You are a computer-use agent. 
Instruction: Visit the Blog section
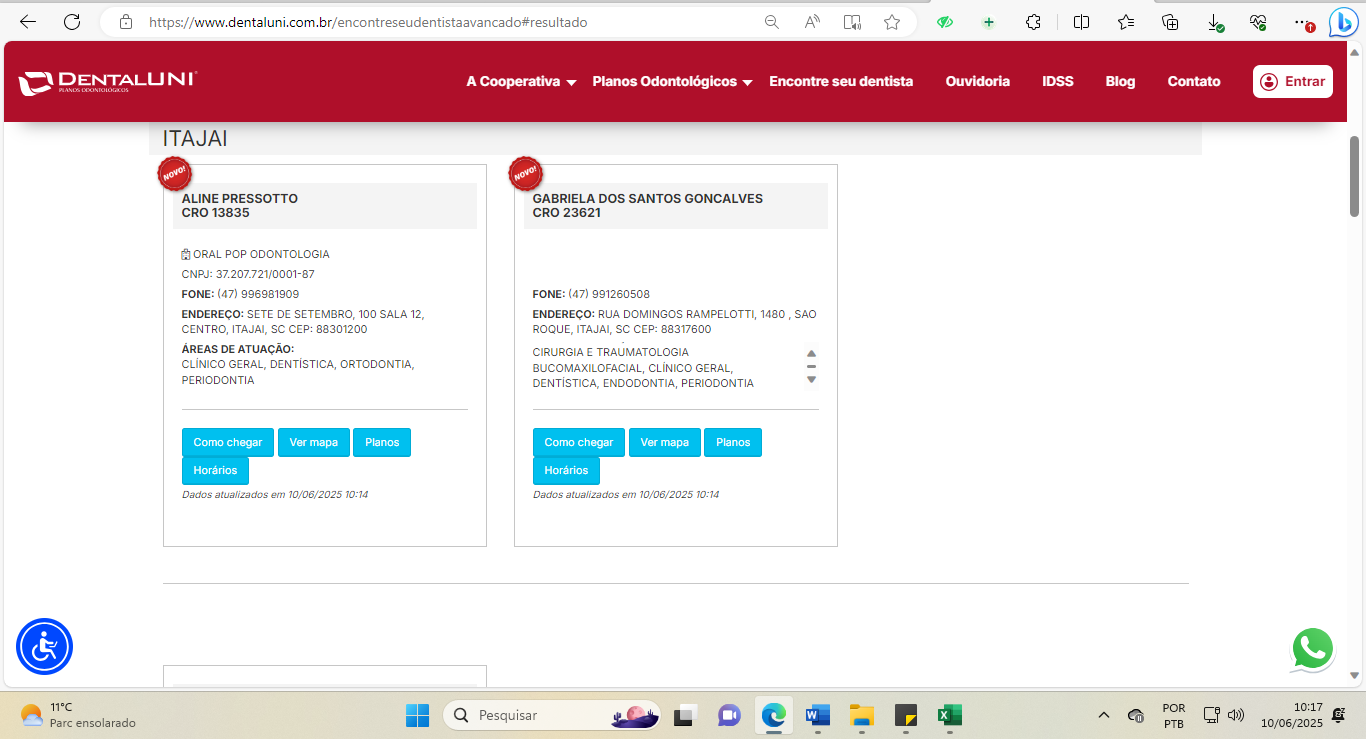1120,82
